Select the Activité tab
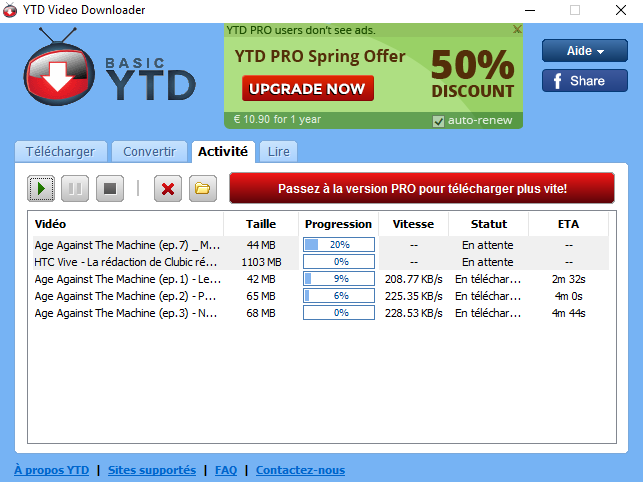 coord(223,152)
